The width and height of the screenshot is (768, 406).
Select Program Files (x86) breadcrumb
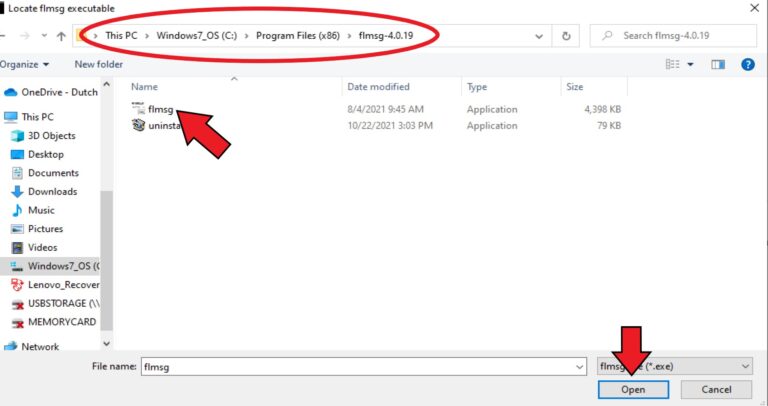[x=298, y=35]
